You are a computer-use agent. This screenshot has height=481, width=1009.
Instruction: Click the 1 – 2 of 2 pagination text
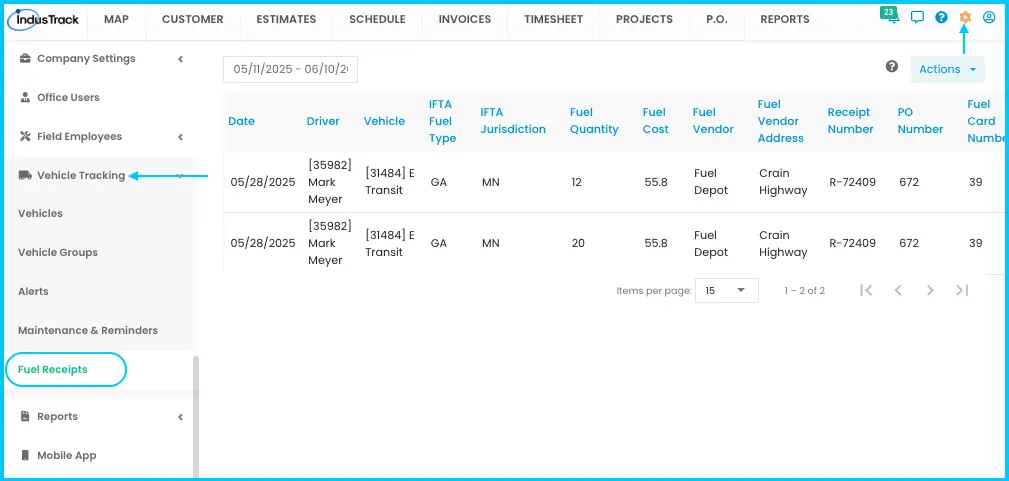click(x=804, y=291)
